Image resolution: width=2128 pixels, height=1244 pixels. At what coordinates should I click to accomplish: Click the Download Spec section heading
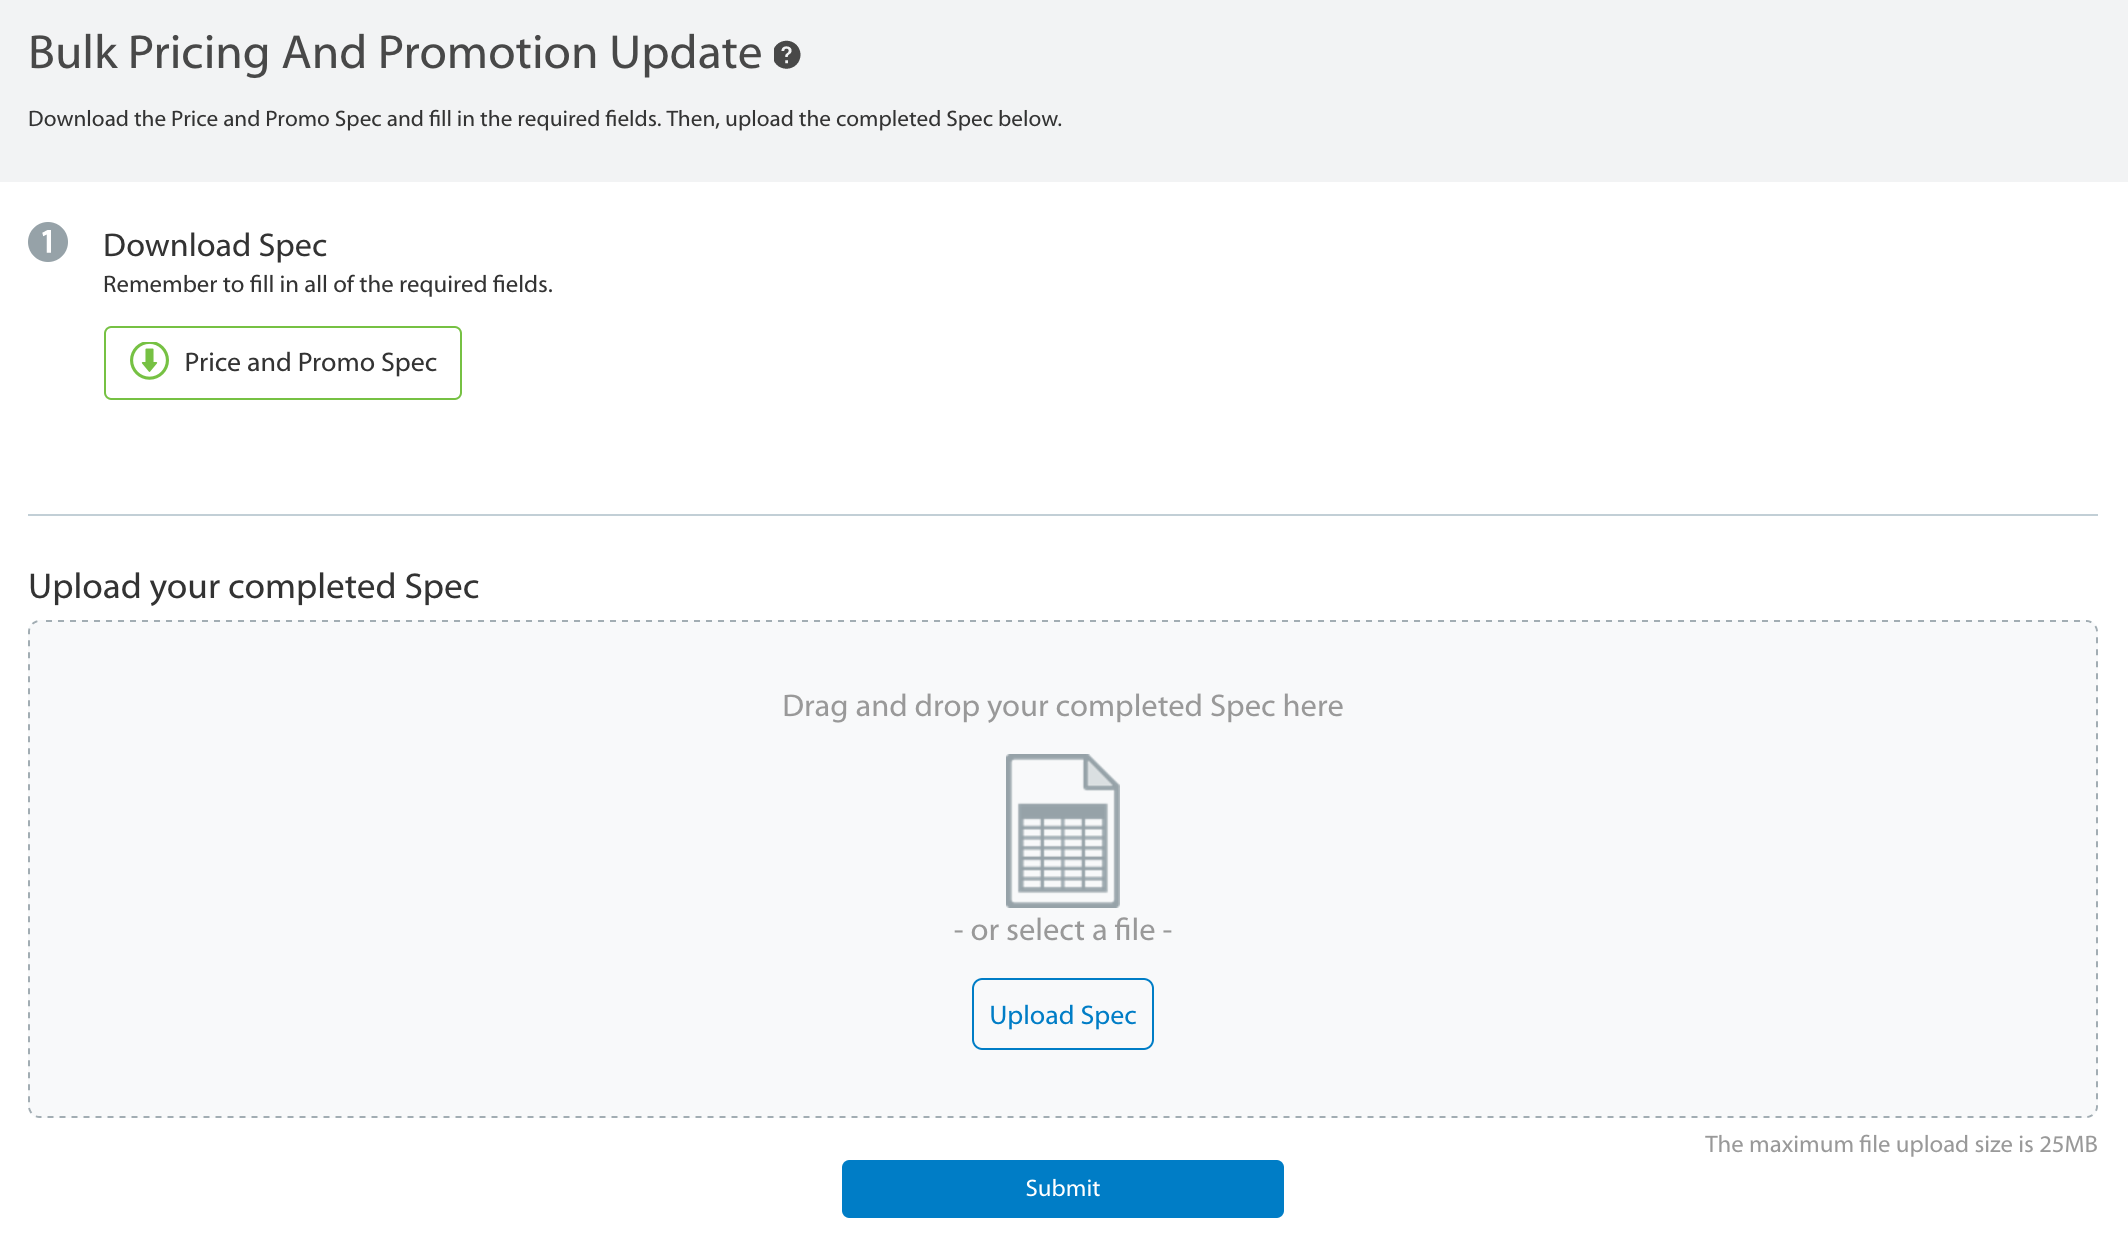point(216,244)
